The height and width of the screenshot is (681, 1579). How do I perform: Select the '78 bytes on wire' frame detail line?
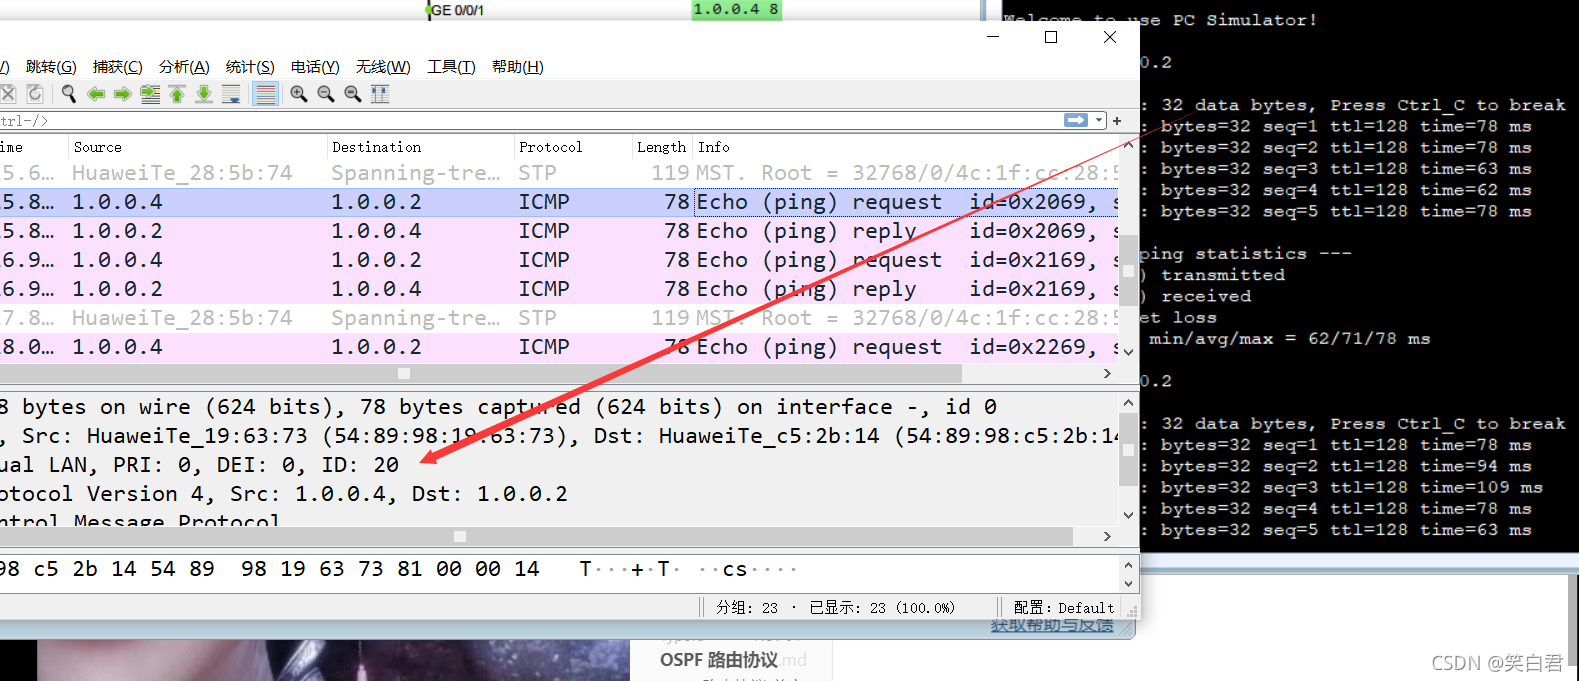click(559, 407)
